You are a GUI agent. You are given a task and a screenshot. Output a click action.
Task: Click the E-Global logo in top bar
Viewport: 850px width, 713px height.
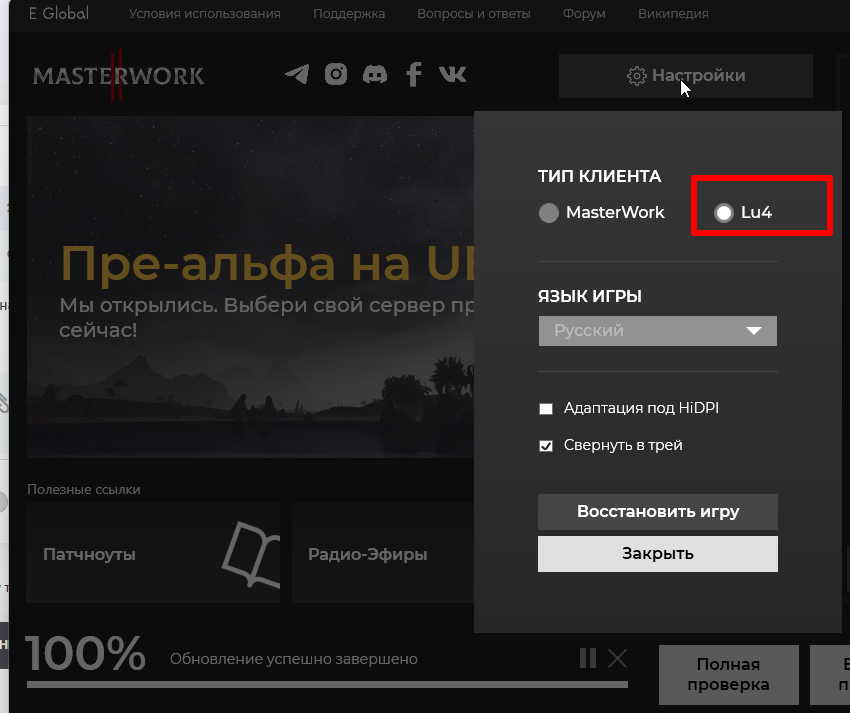(x=59, y=14)
